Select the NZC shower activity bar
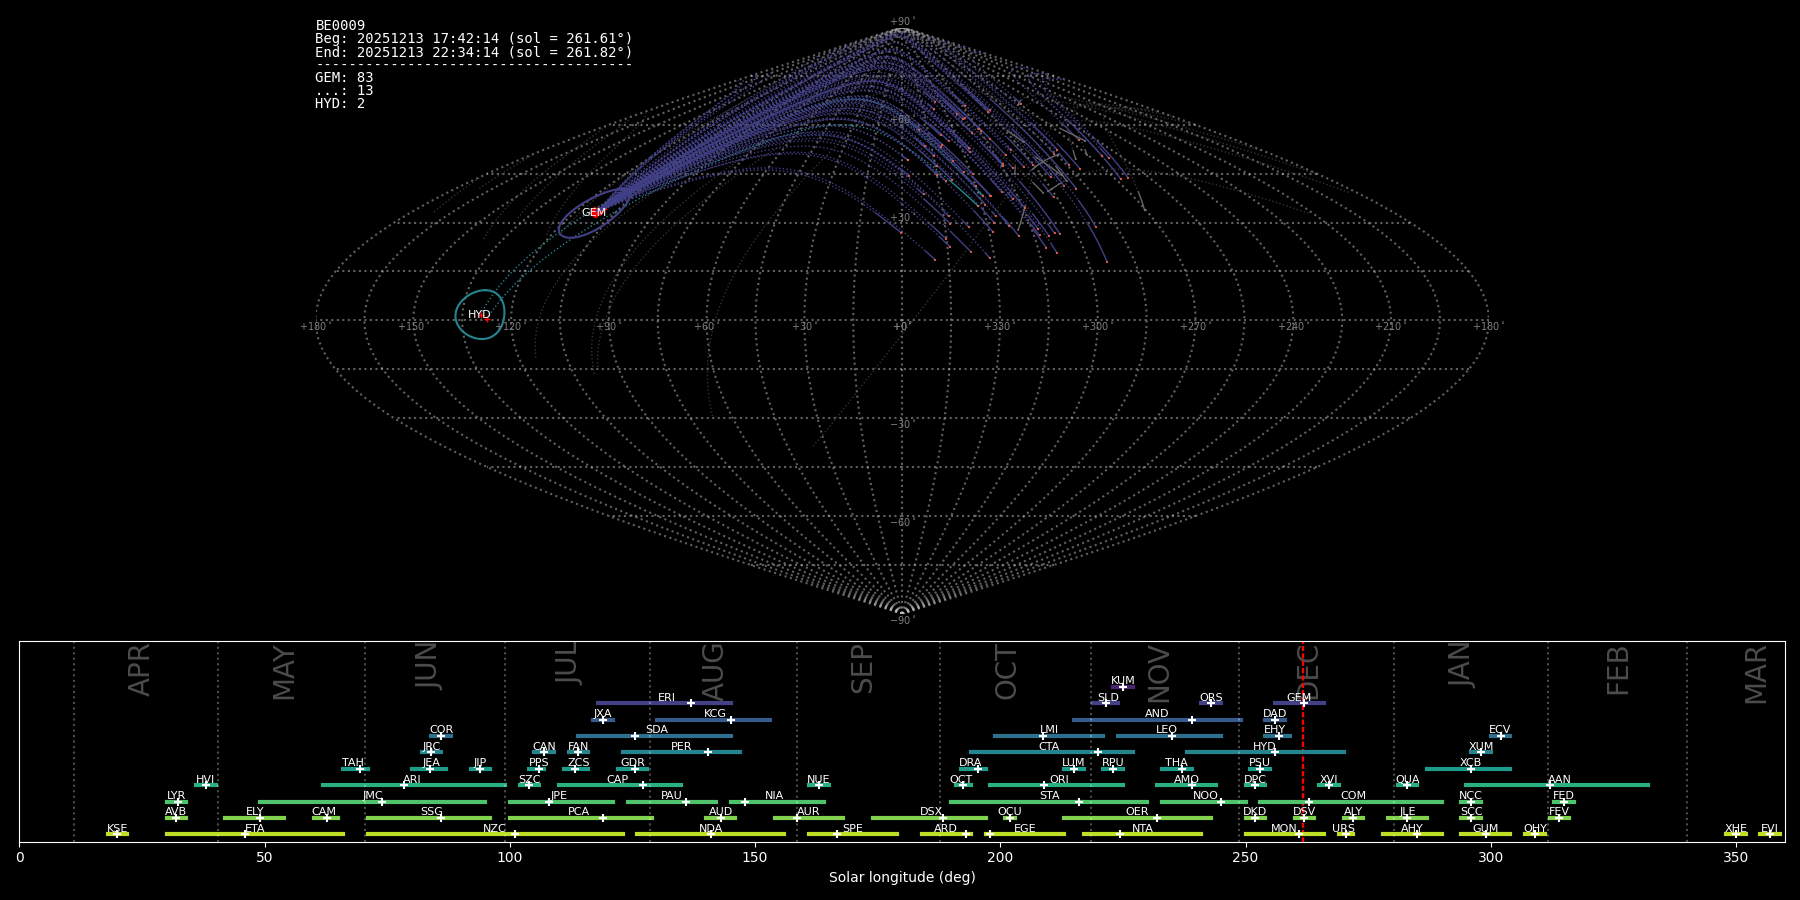This screenshot has width=1800, height=900. 495,834
